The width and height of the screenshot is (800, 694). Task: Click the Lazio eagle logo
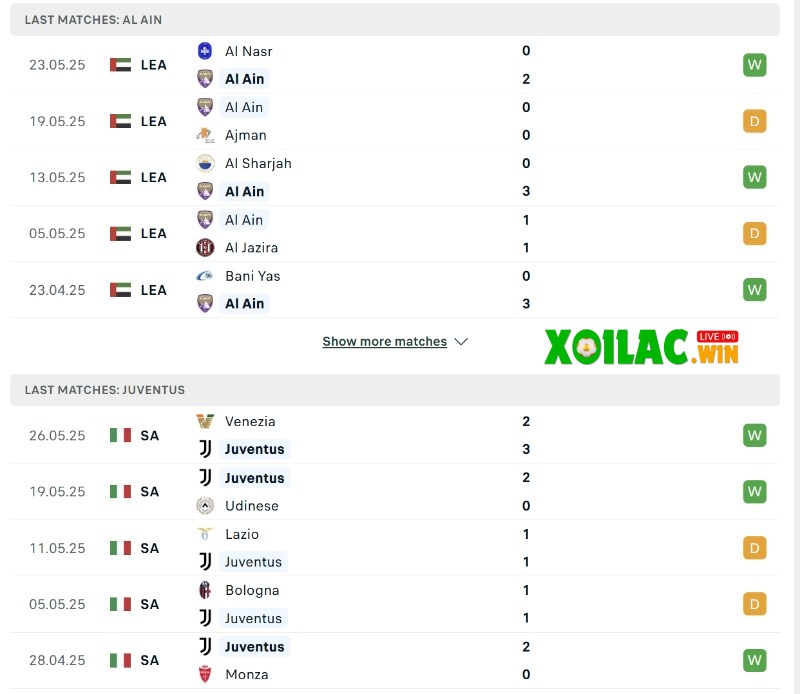tap(205, 534)
